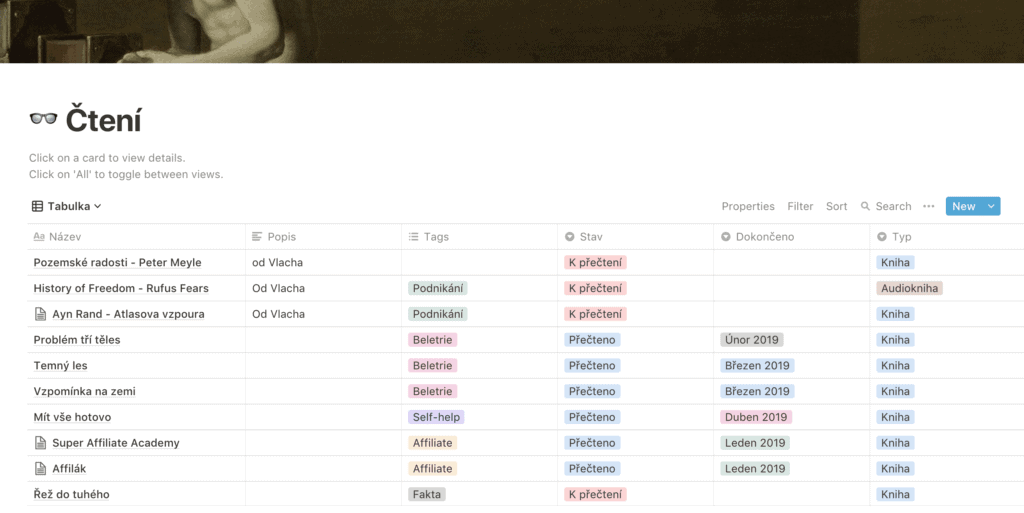Viewport: 1024px width, 513px height.
Task: Click the page cover image
Action: (x=512, y=31)
